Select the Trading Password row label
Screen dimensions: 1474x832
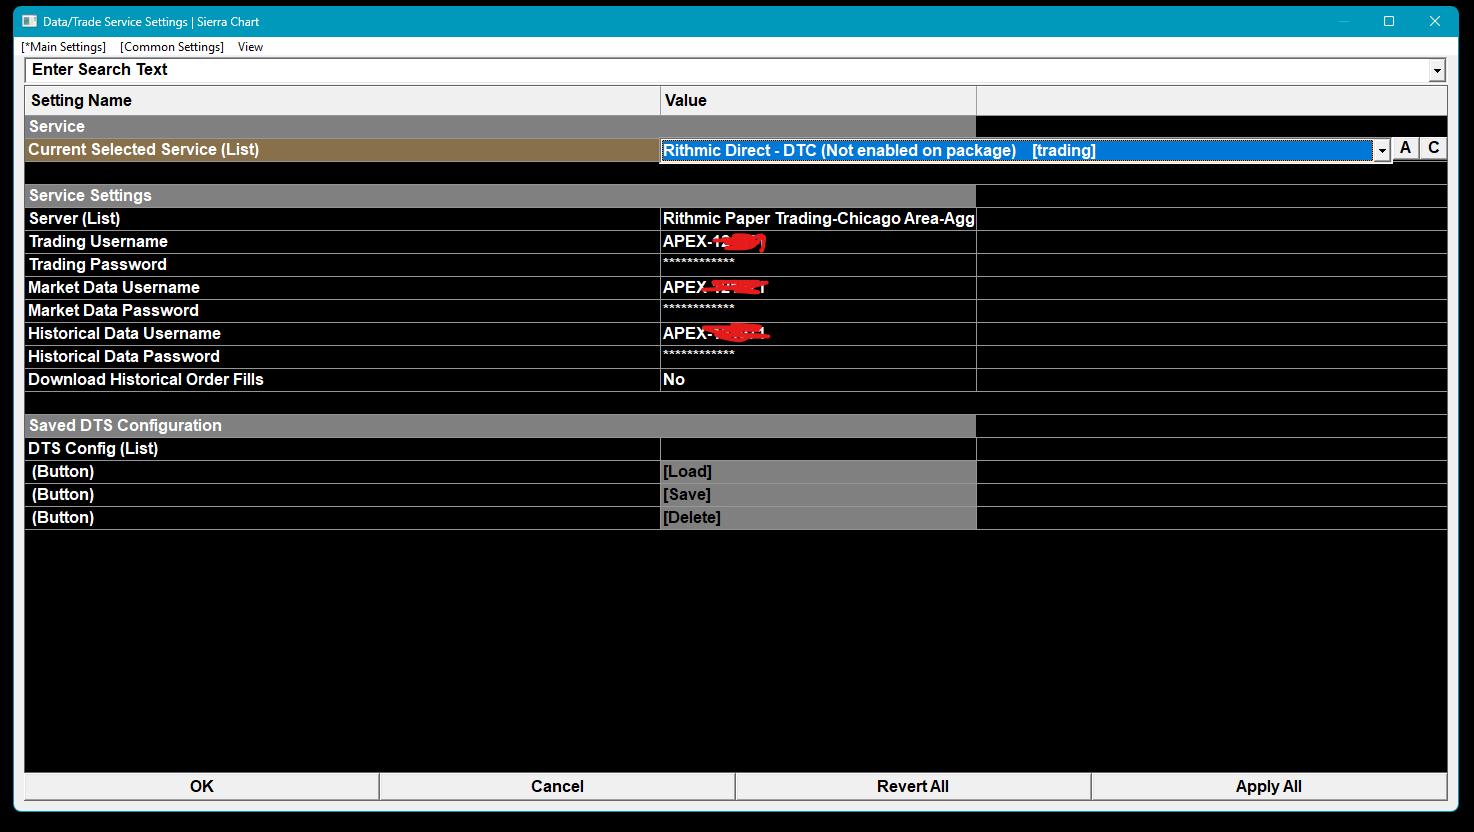pyautogui.click(x=342, y=265)
